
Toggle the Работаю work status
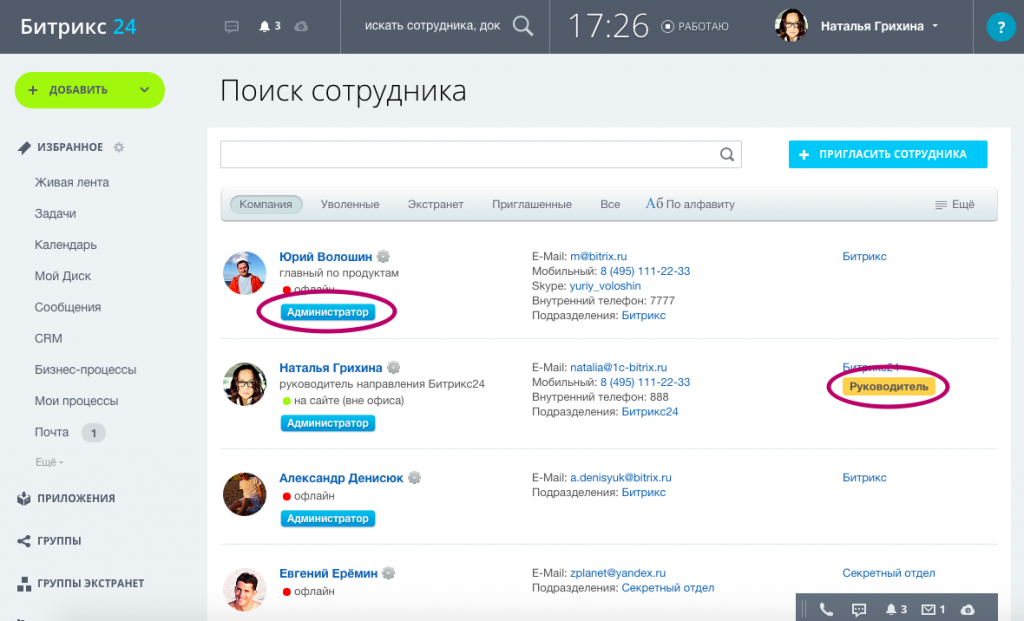point(695,27)
